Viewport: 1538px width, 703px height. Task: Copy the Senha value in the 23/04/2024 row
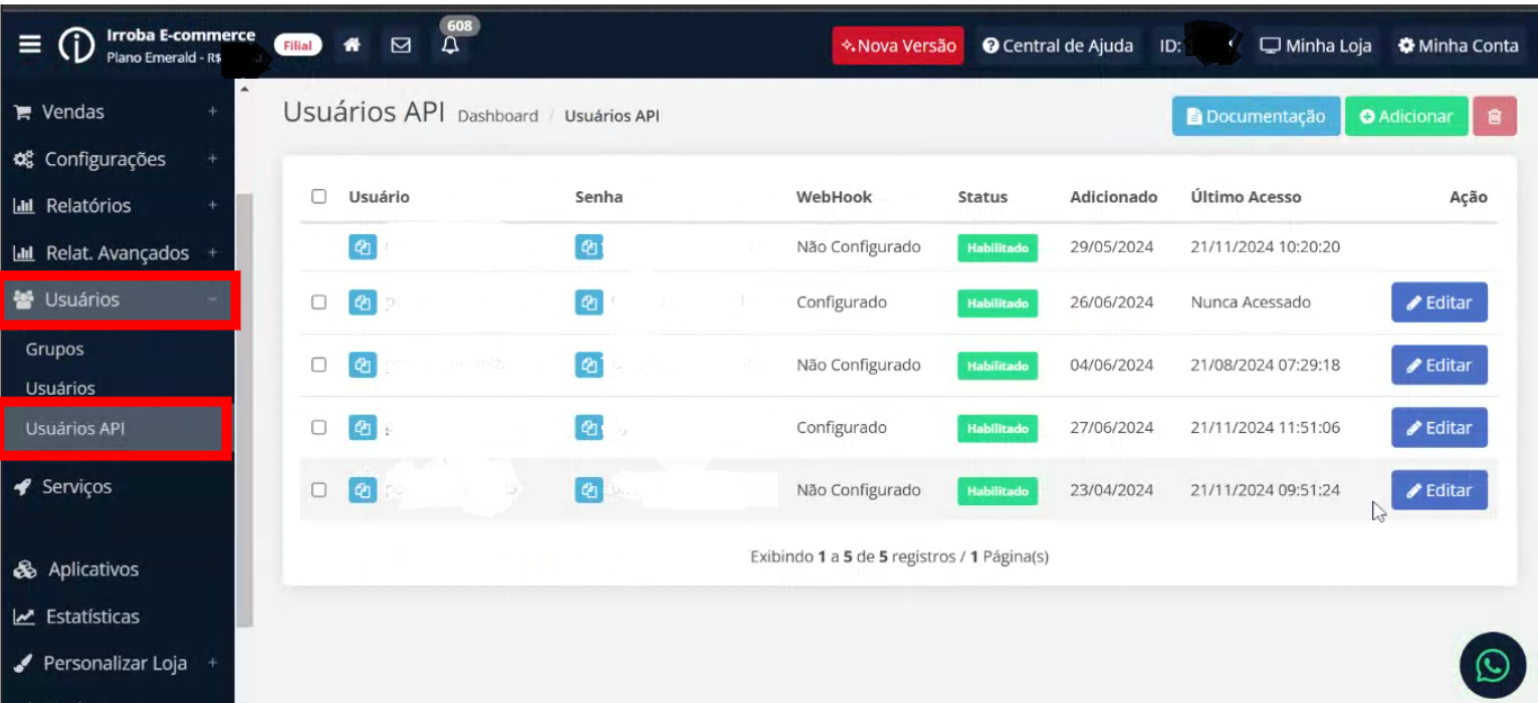click(x=589, y=491)
